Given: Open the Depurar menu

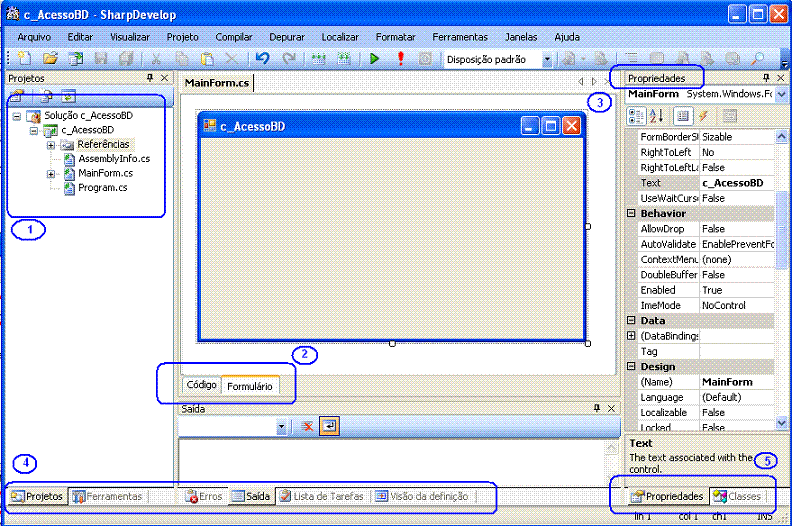Looking at the screenshot, I should click(286, 37).
